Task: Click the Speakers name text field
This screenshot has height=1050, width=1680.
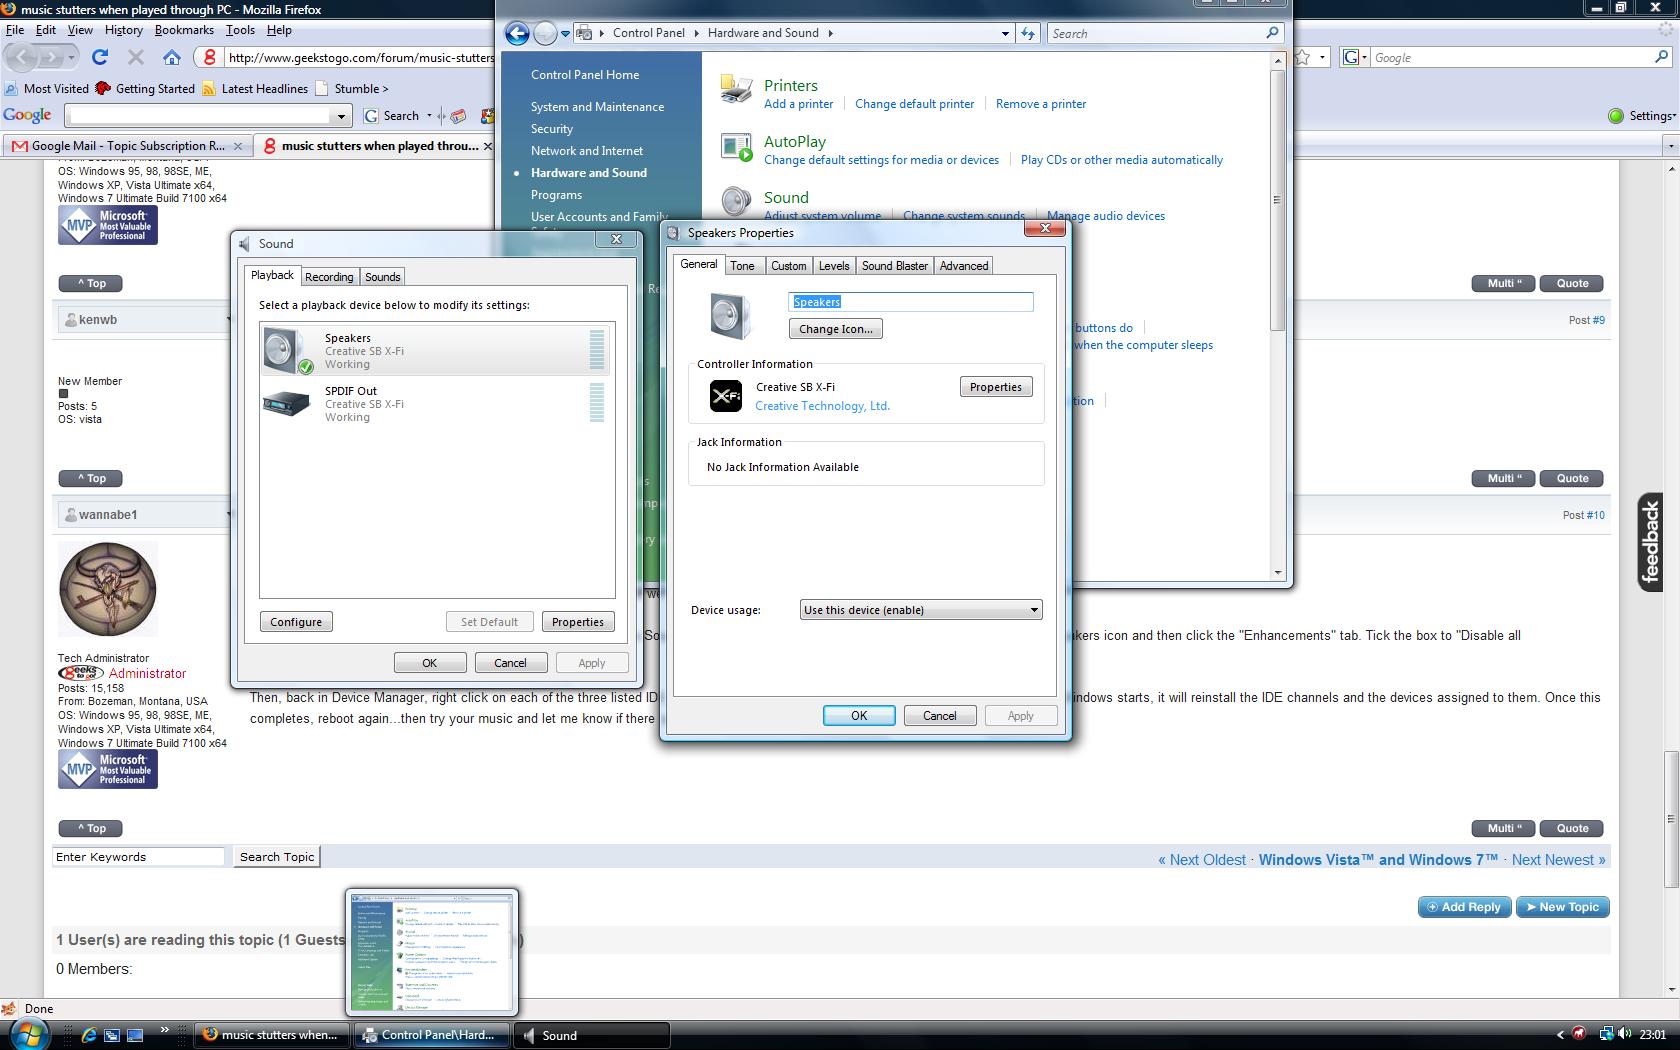Action: click(x=911, y=302)
